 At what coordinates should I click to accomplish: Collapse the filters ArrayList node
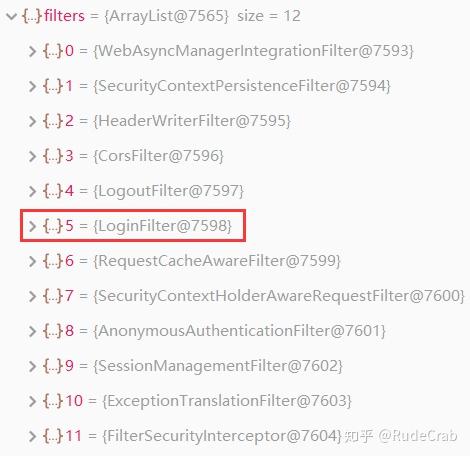point(12,16)
